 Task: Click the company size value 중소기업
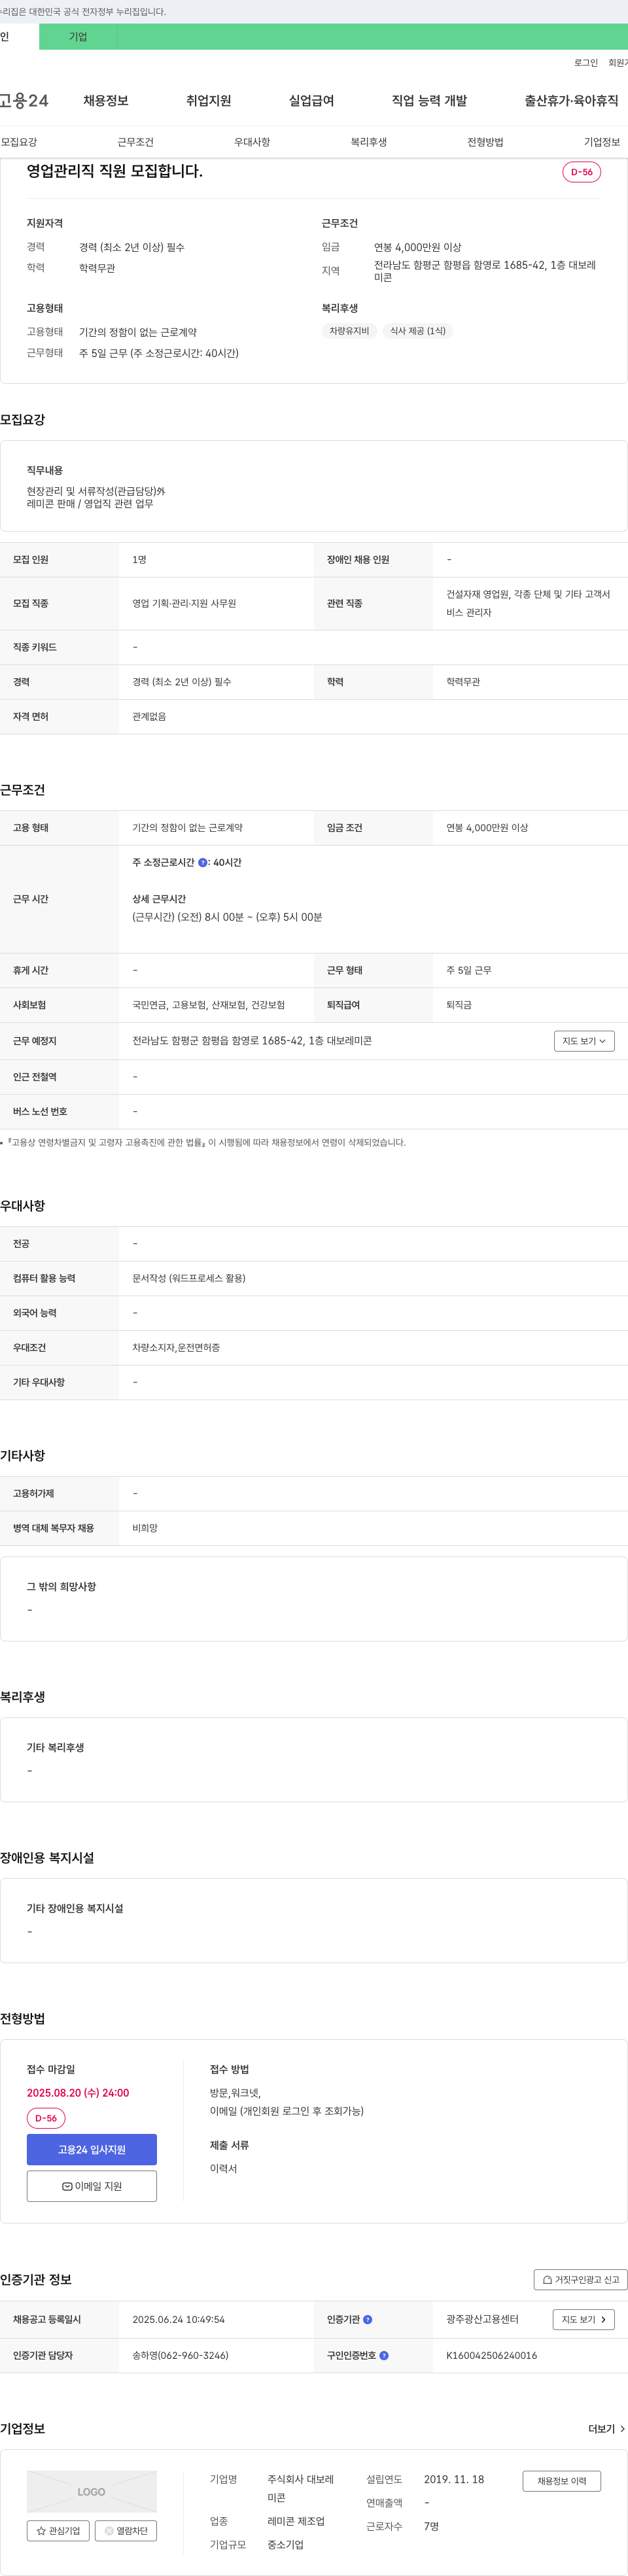(285, 2544)
